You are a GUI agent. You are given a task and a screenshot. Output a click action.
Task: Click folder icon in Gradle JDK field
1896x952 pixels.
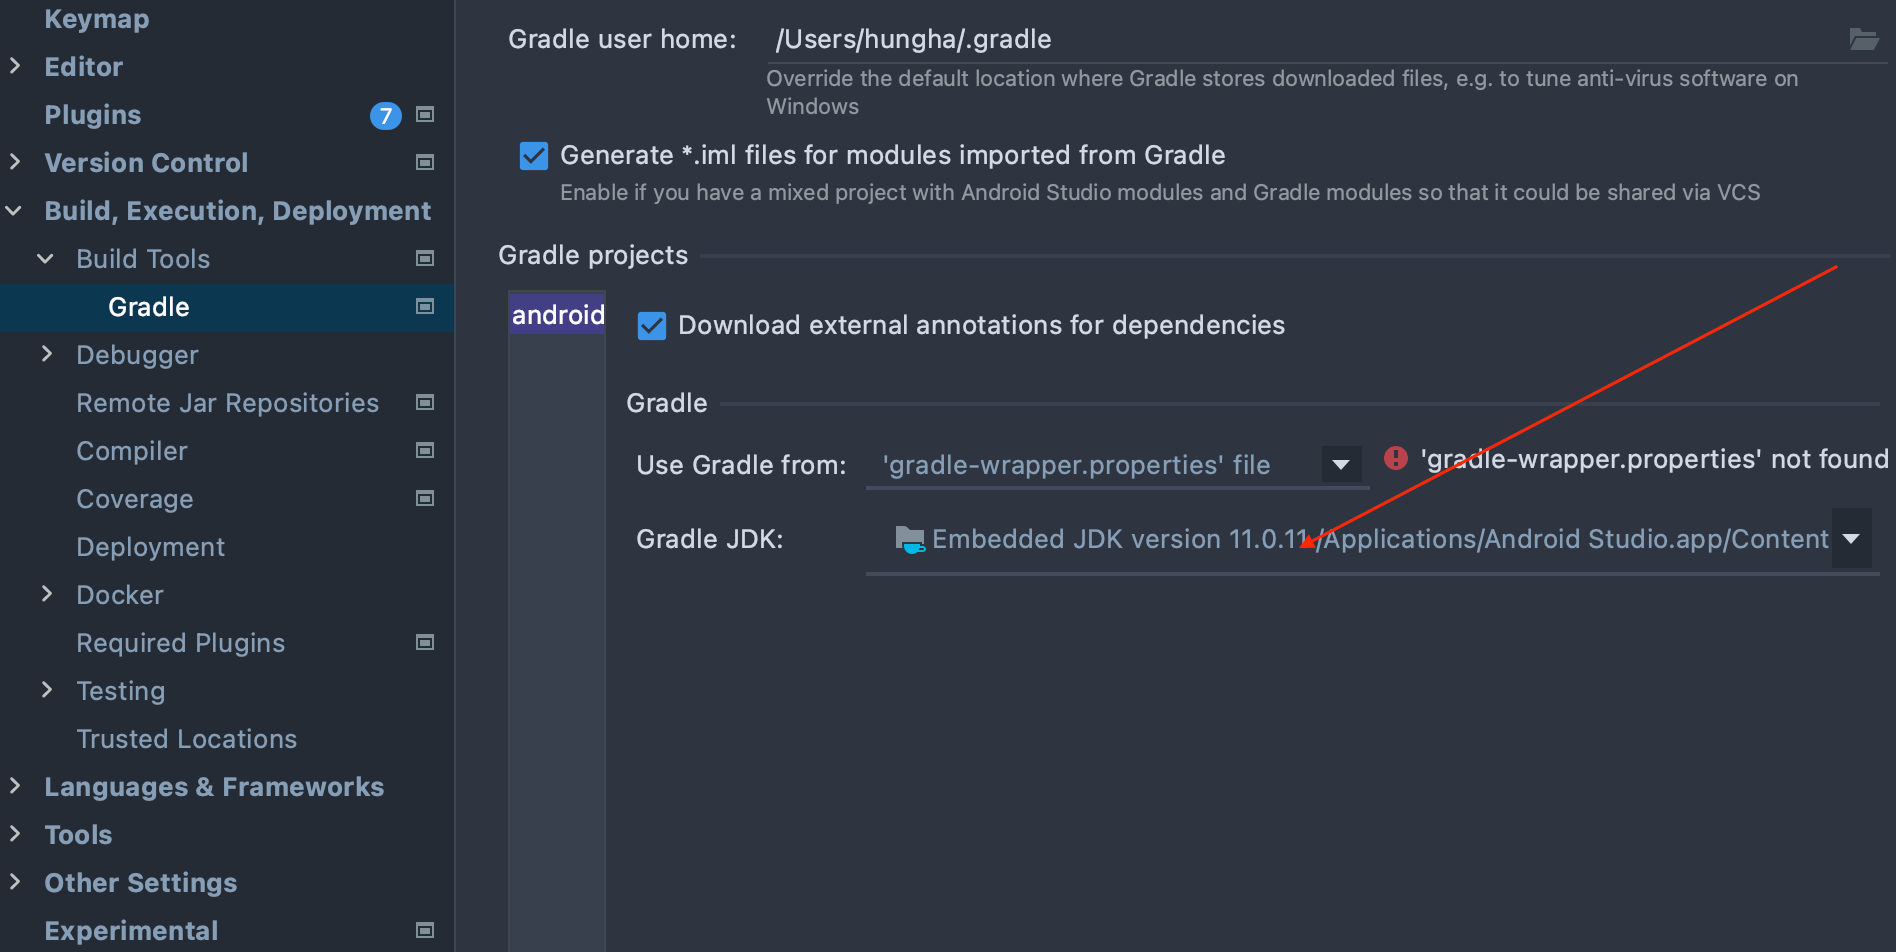coord(908,539)
